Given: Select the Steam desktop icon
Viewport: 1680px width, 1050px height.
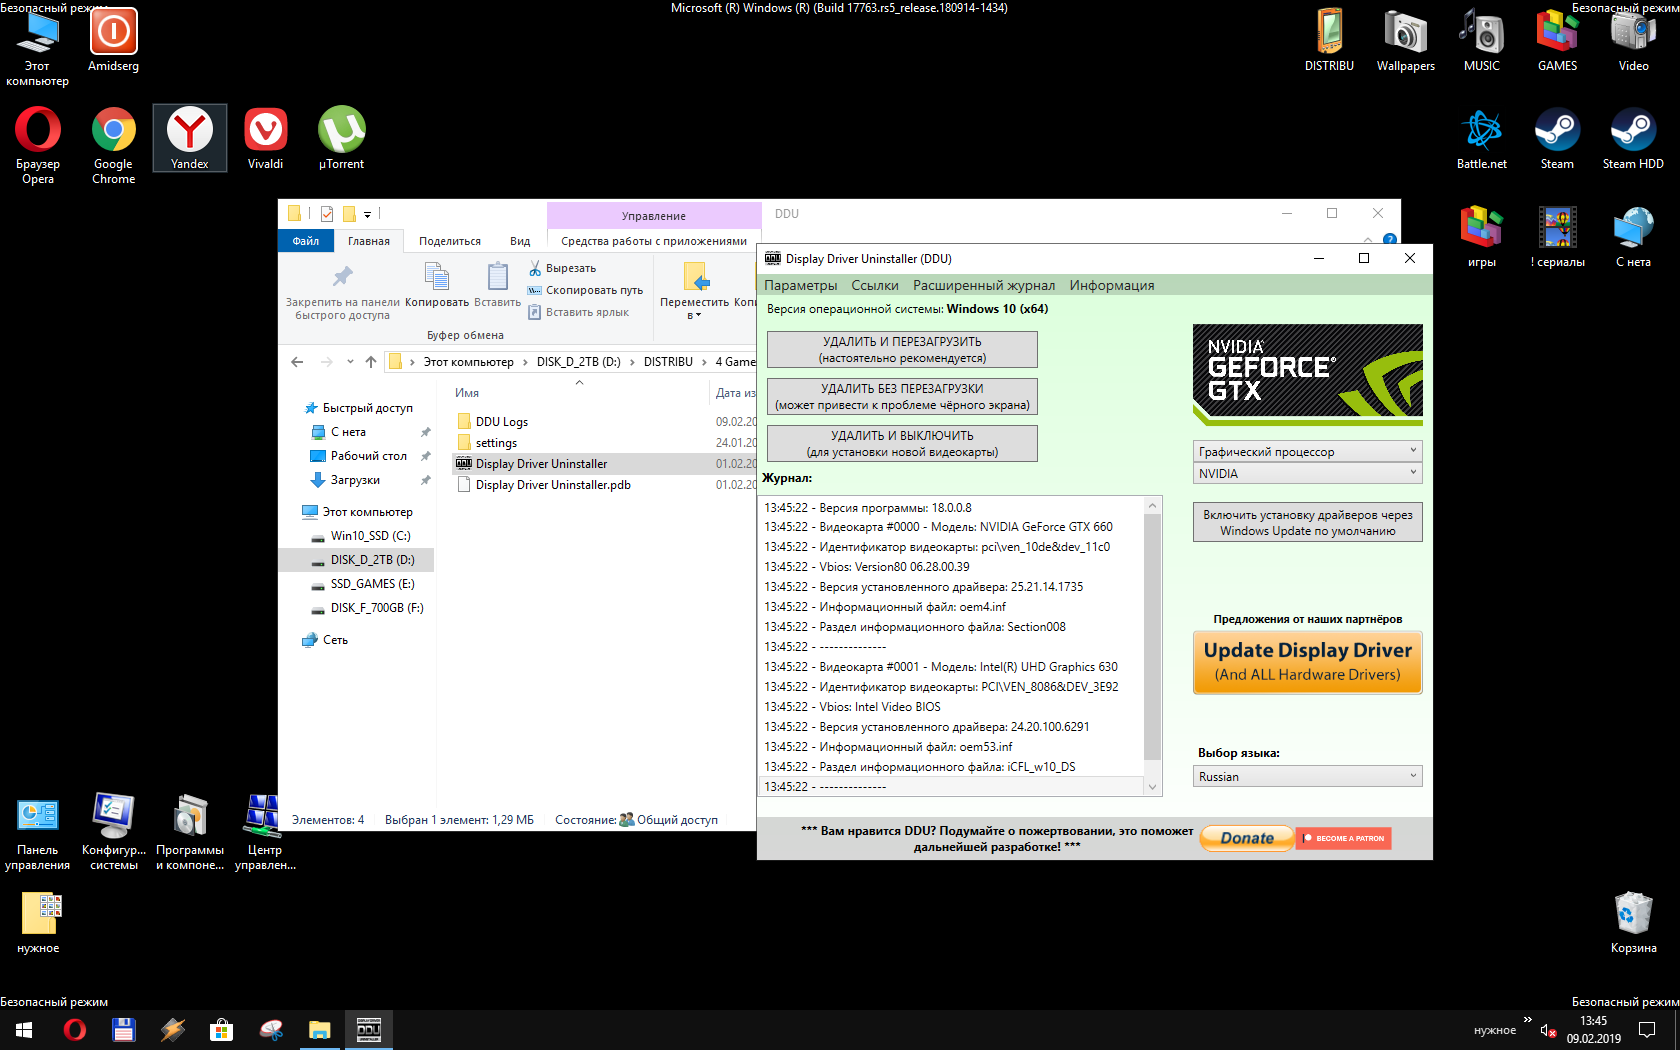Looking at the screenshot, I should [1558, 138].
